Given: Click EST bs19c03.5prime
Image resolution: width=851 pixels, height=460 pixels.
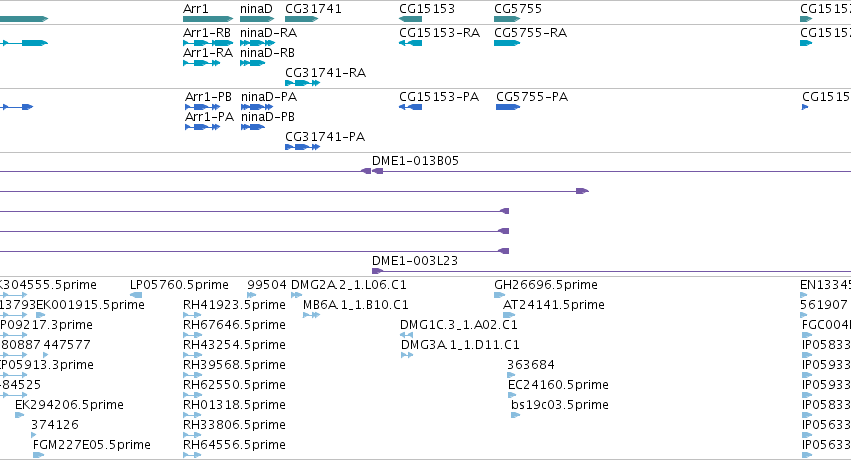Looking at the screenshot, I should tap(560, 405).
